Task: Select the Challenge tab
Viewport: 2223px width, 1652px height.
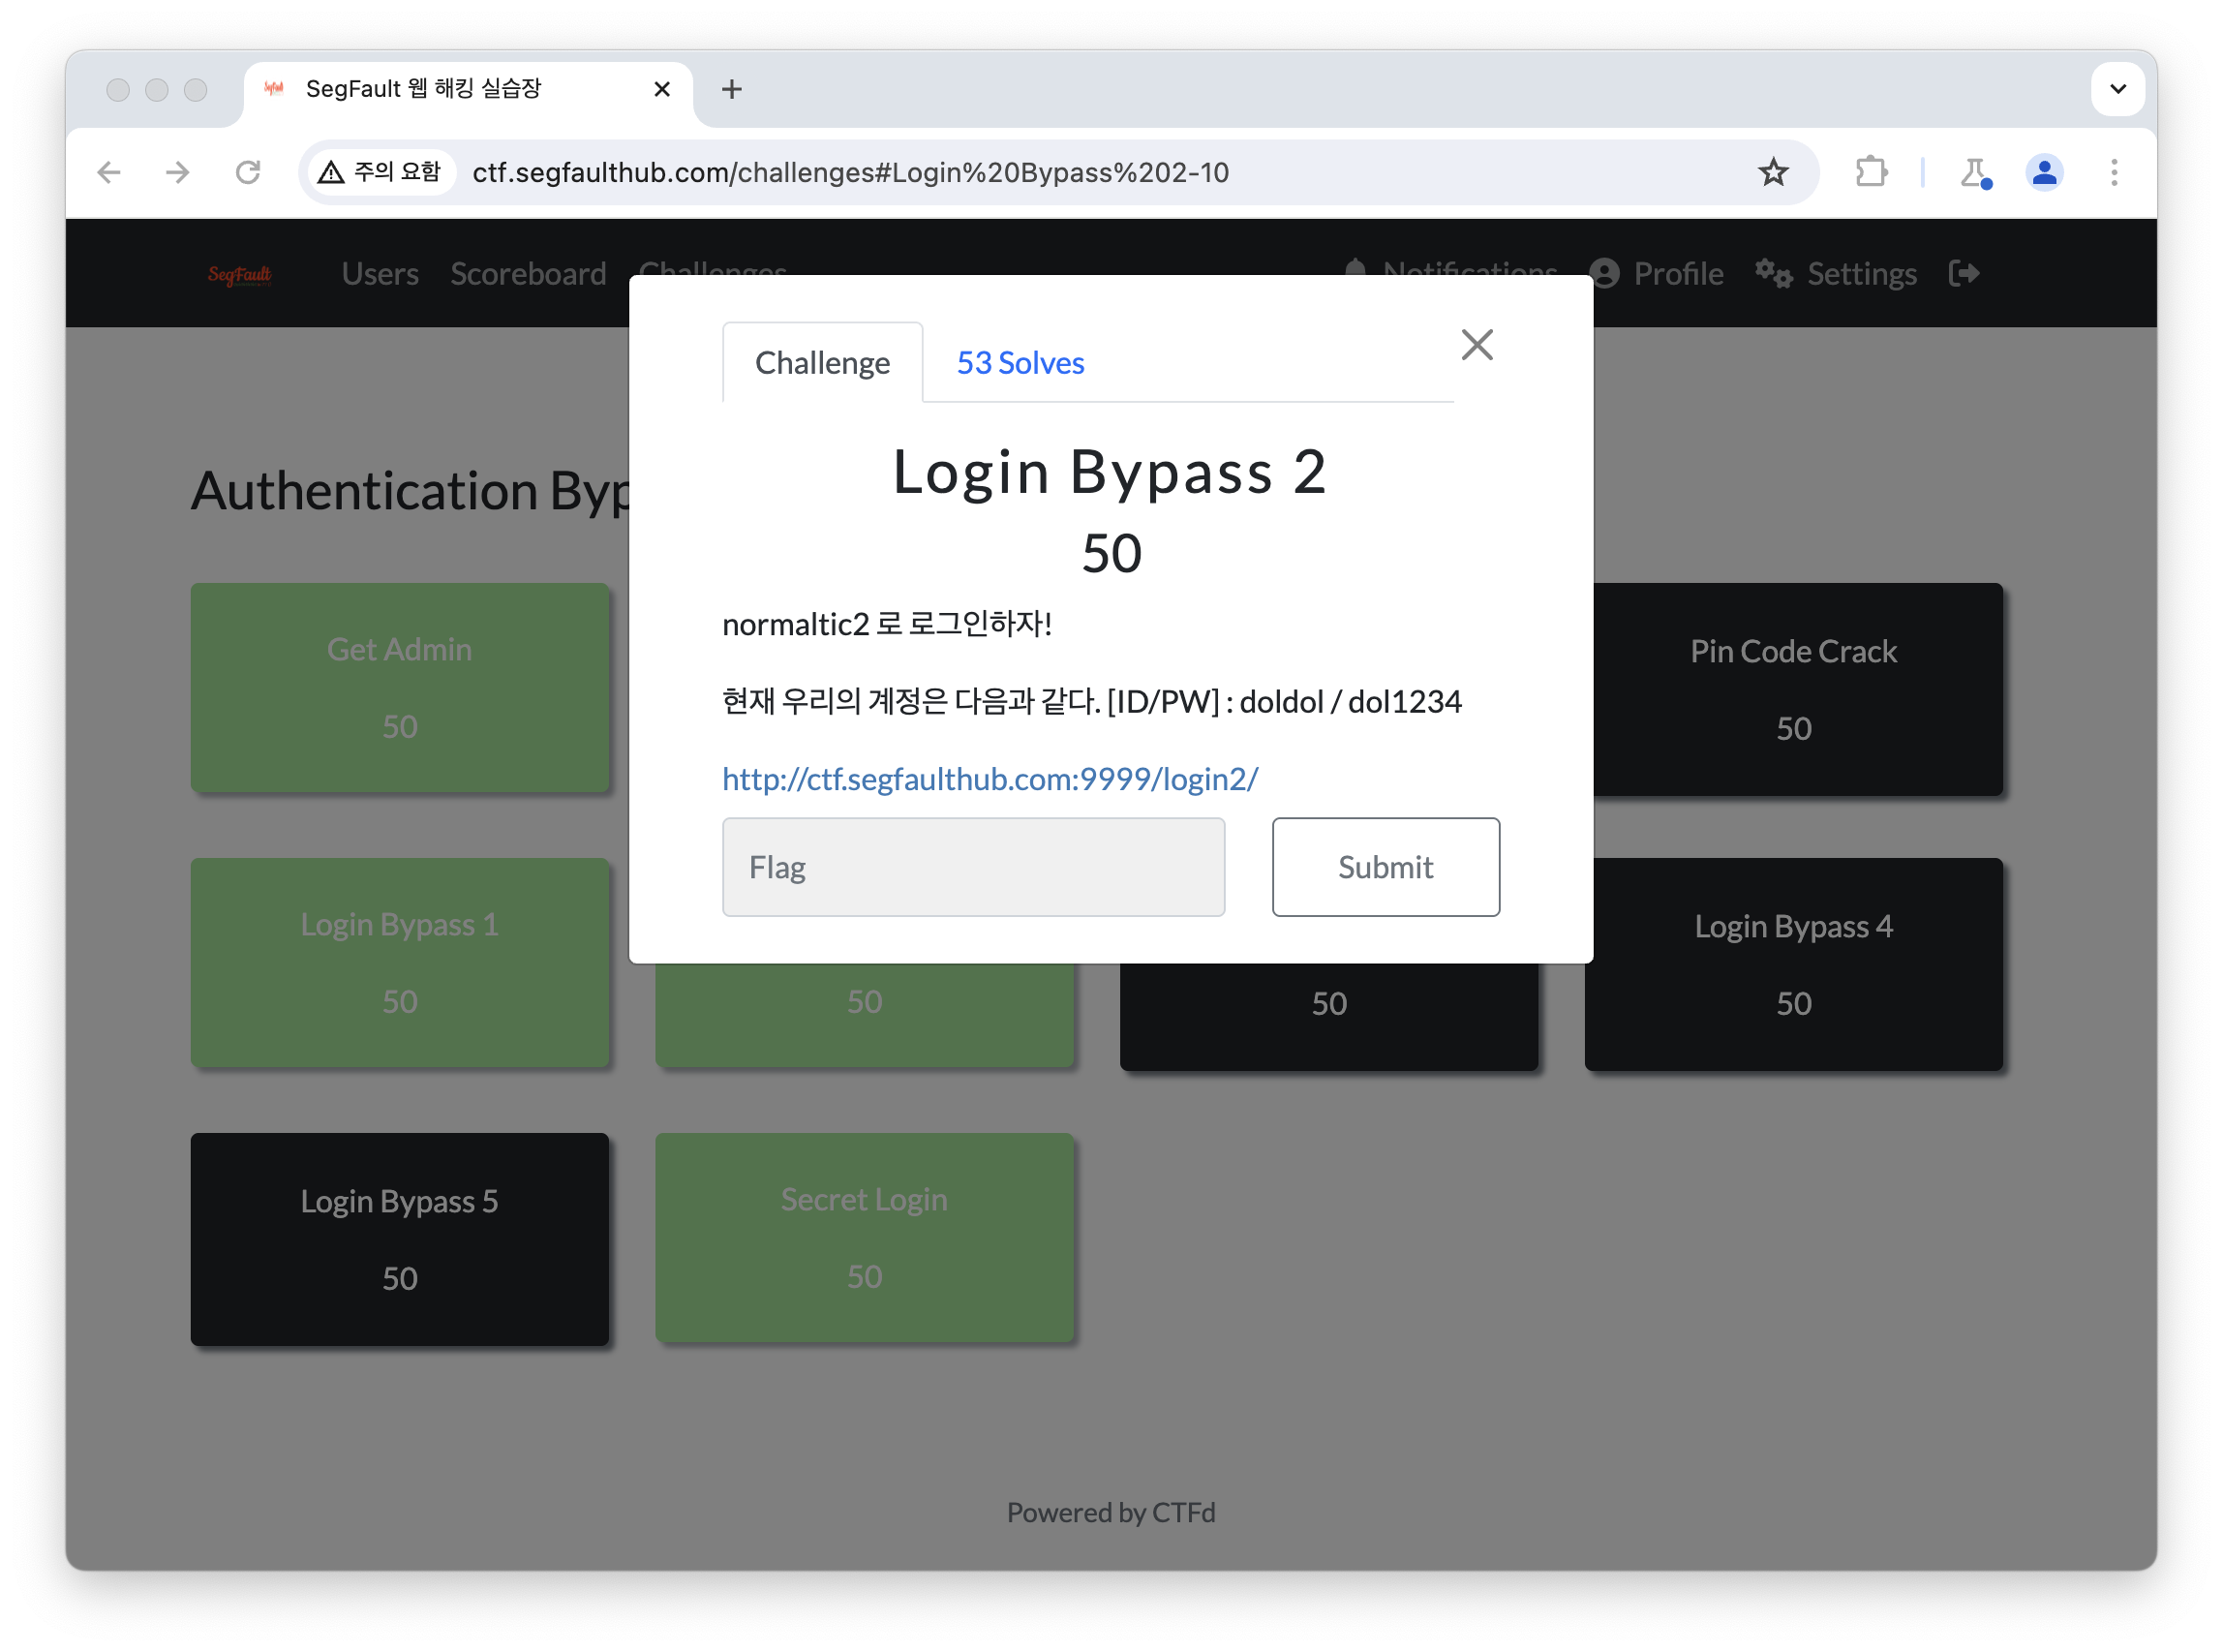Action: [821, 362]
